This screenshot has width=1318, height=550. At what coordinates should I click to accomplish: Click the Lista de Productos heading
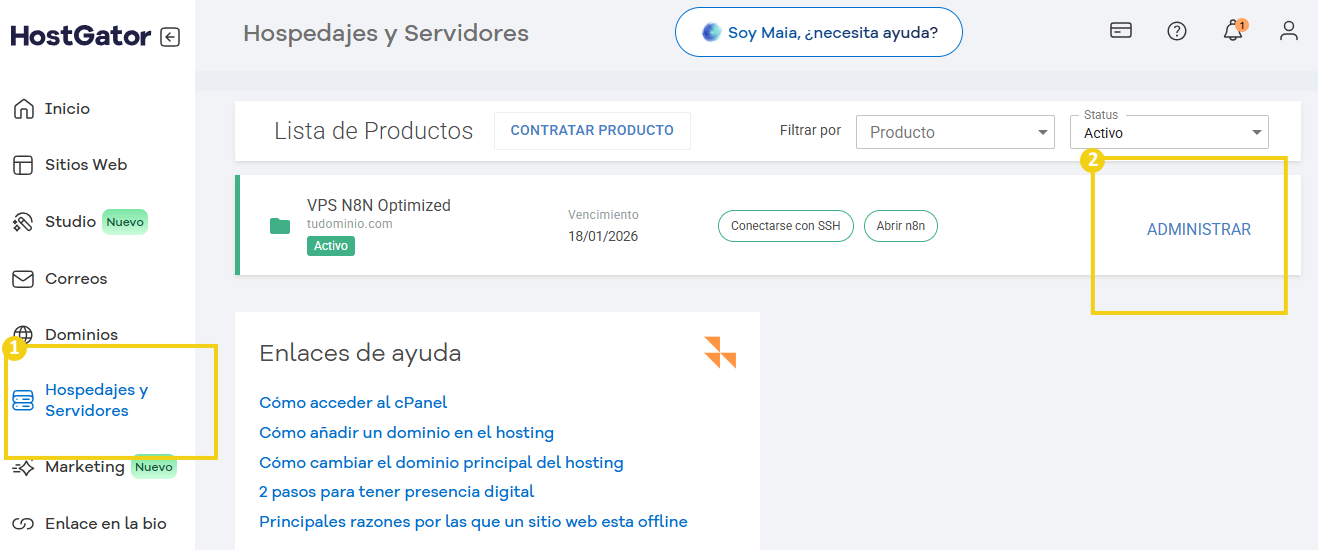tap(373, 131)
